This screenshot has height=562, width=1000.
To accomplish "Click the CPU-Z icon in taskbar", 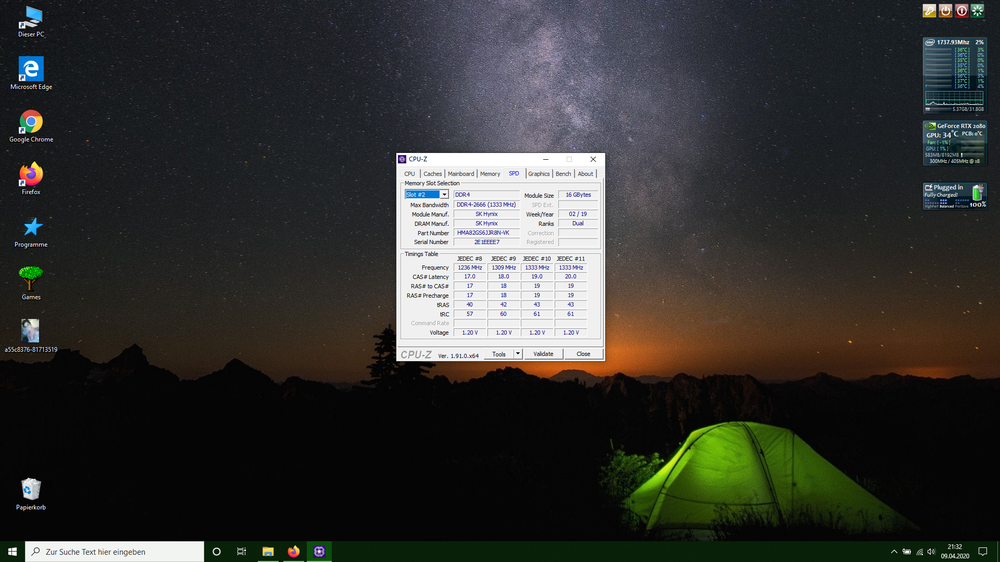I will tap(319, 551).
